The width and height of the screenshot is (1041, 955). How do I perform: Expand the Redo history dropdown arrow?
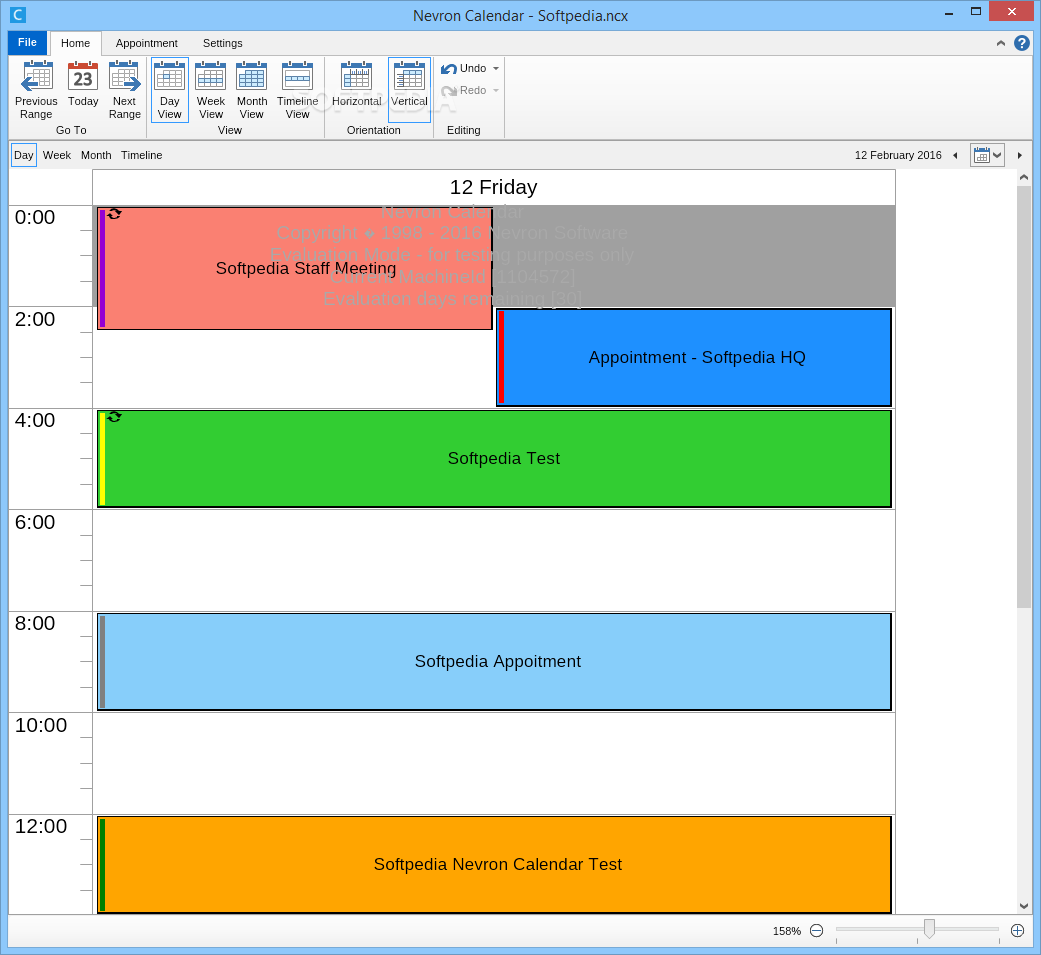click(x=496, y=90)
